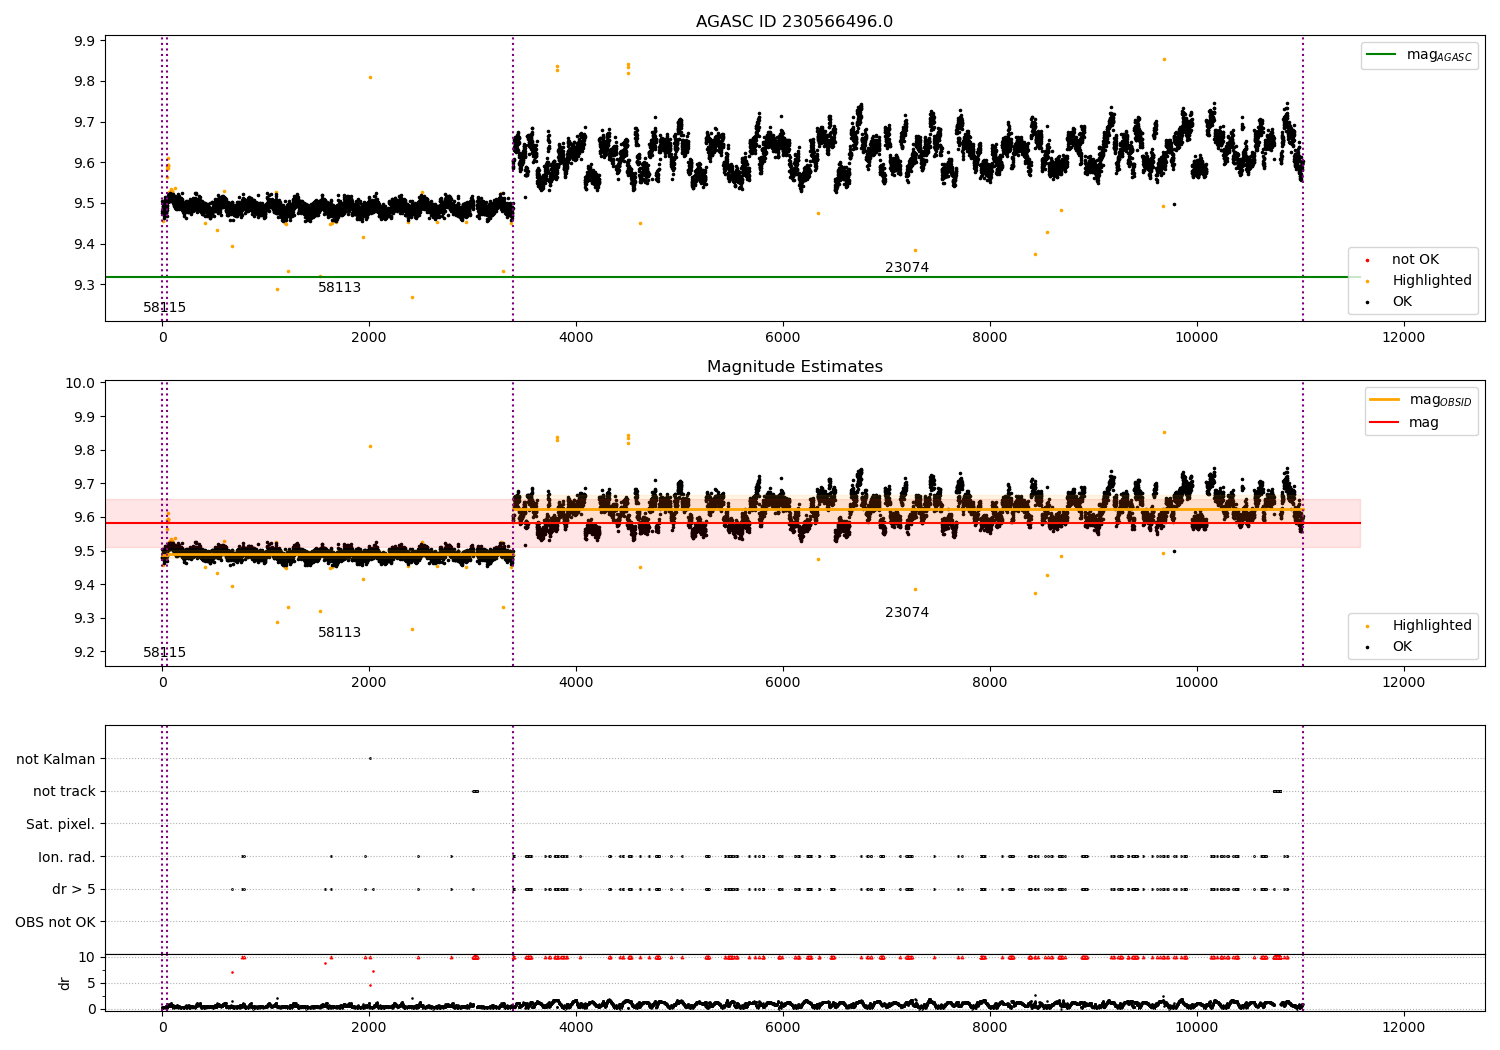Click the '10.0' y-tick in Magnitude Estimates plot

coord(81,383)
